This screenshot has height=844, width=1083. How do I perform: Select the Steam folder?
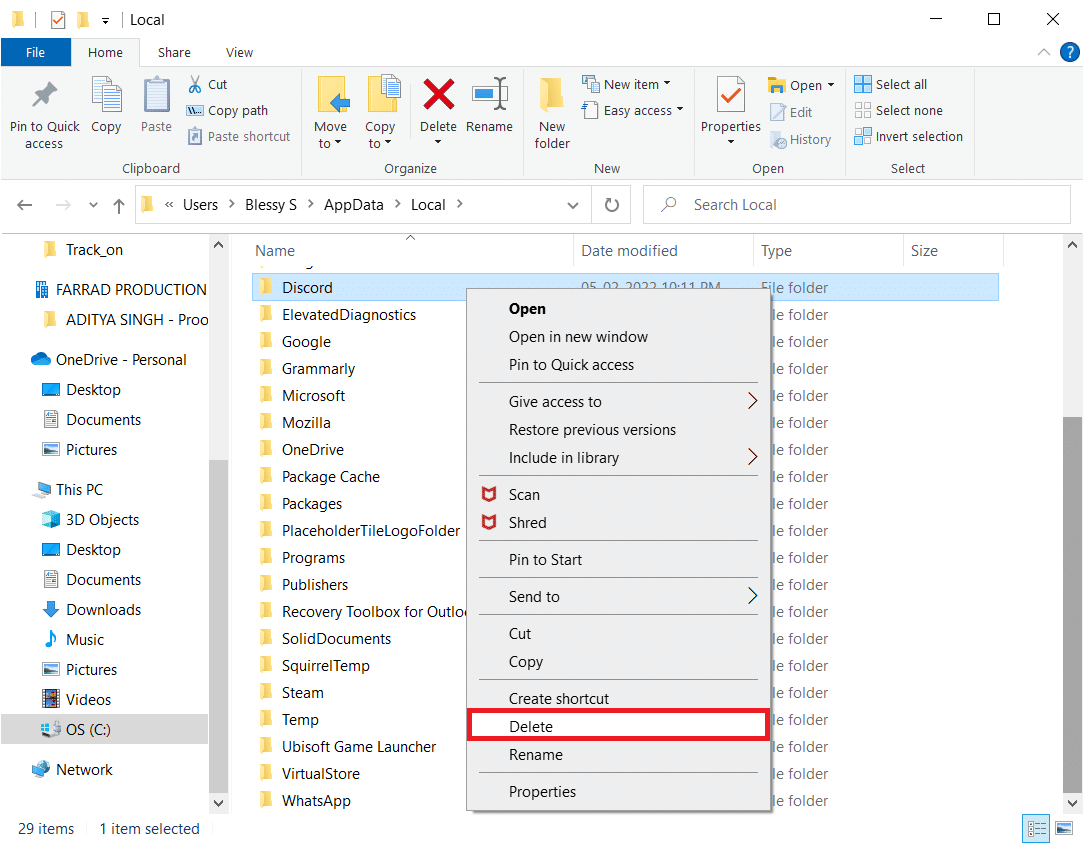coord(303,693)
